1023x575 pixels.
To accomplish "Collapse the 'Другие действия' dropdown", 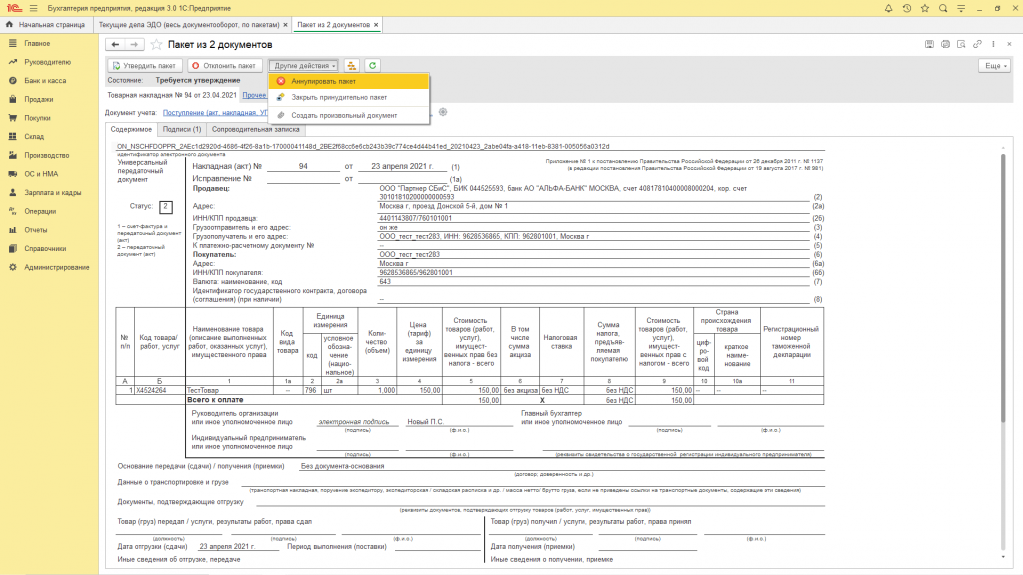I will coord(304,65).
